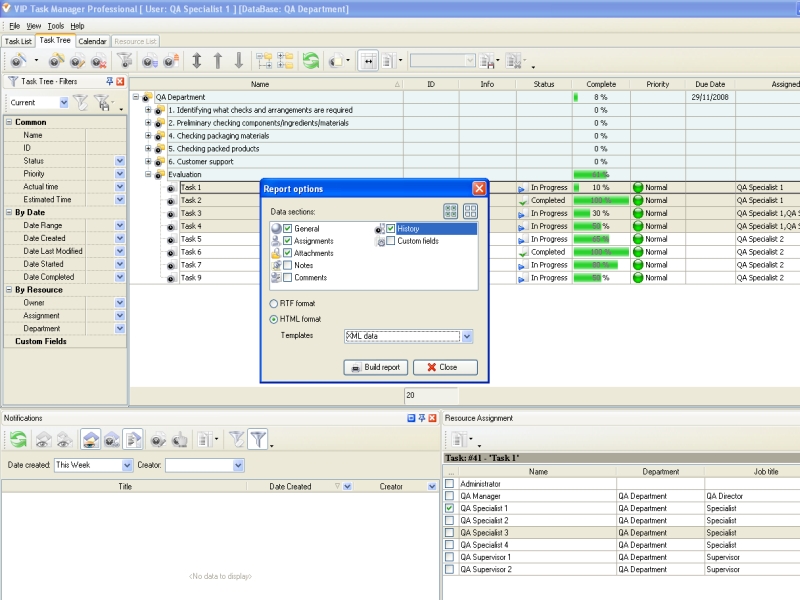This screenshot has width=800, height=600.
Task: Open the Priority filter dropdown
Action: coord(120,173)
